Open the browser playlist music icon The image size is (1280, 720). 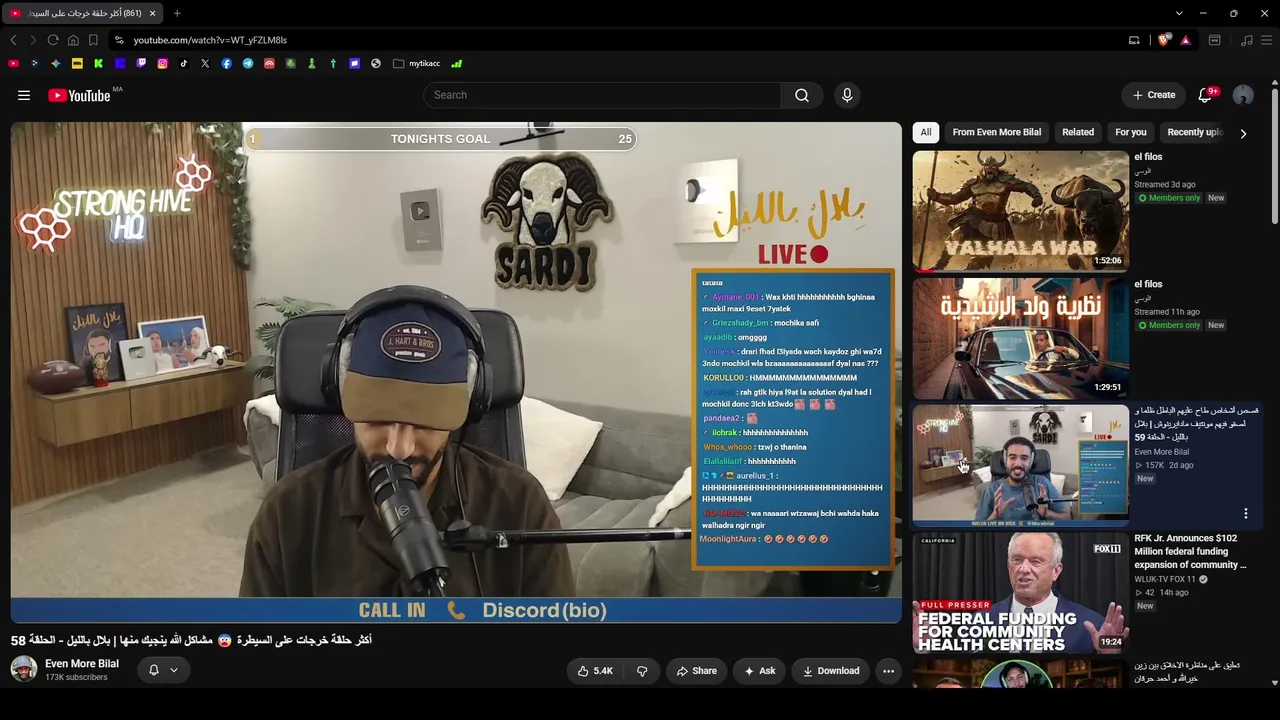click(x=1246, y=40)
